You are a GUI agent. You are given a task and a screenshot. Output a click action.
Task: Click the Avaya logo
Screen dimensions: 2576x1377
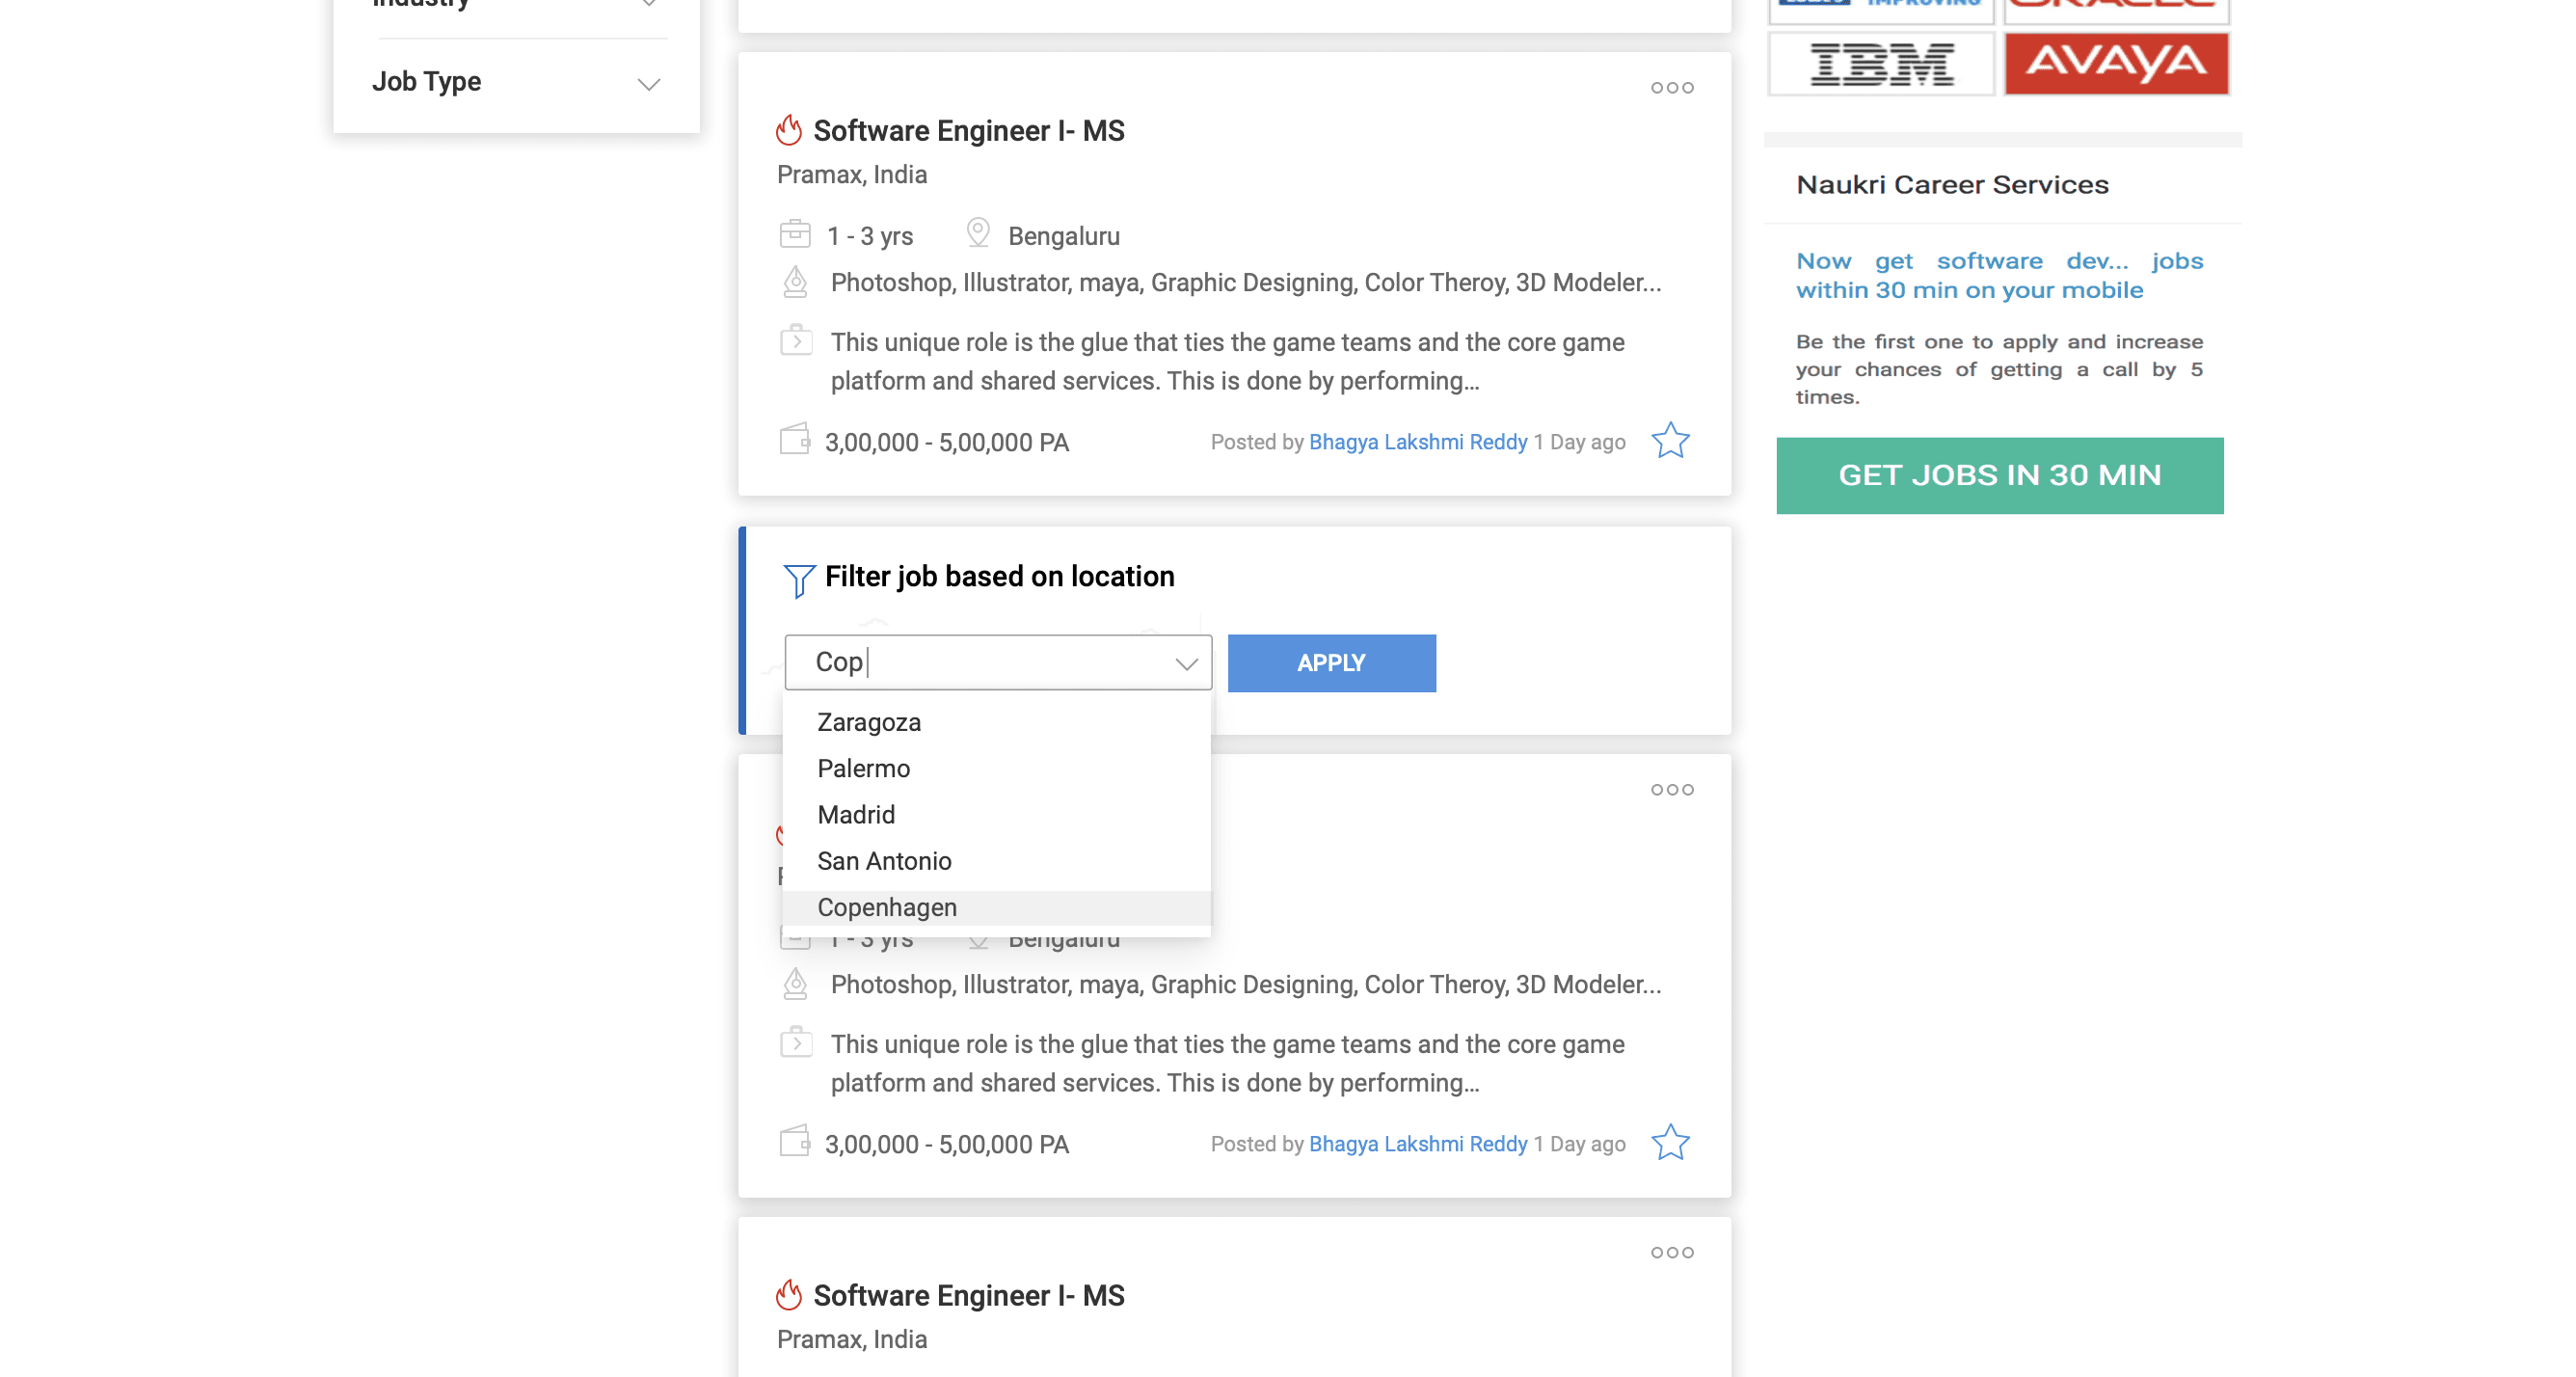[2116, 64]
